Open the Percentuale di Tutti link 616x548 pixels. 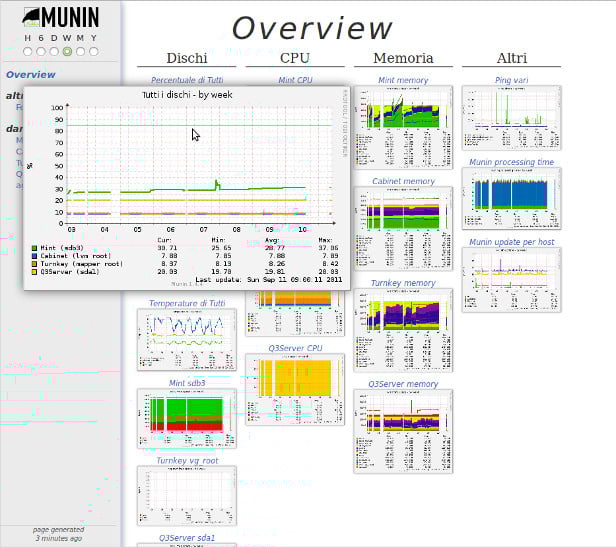coord(187,80)
